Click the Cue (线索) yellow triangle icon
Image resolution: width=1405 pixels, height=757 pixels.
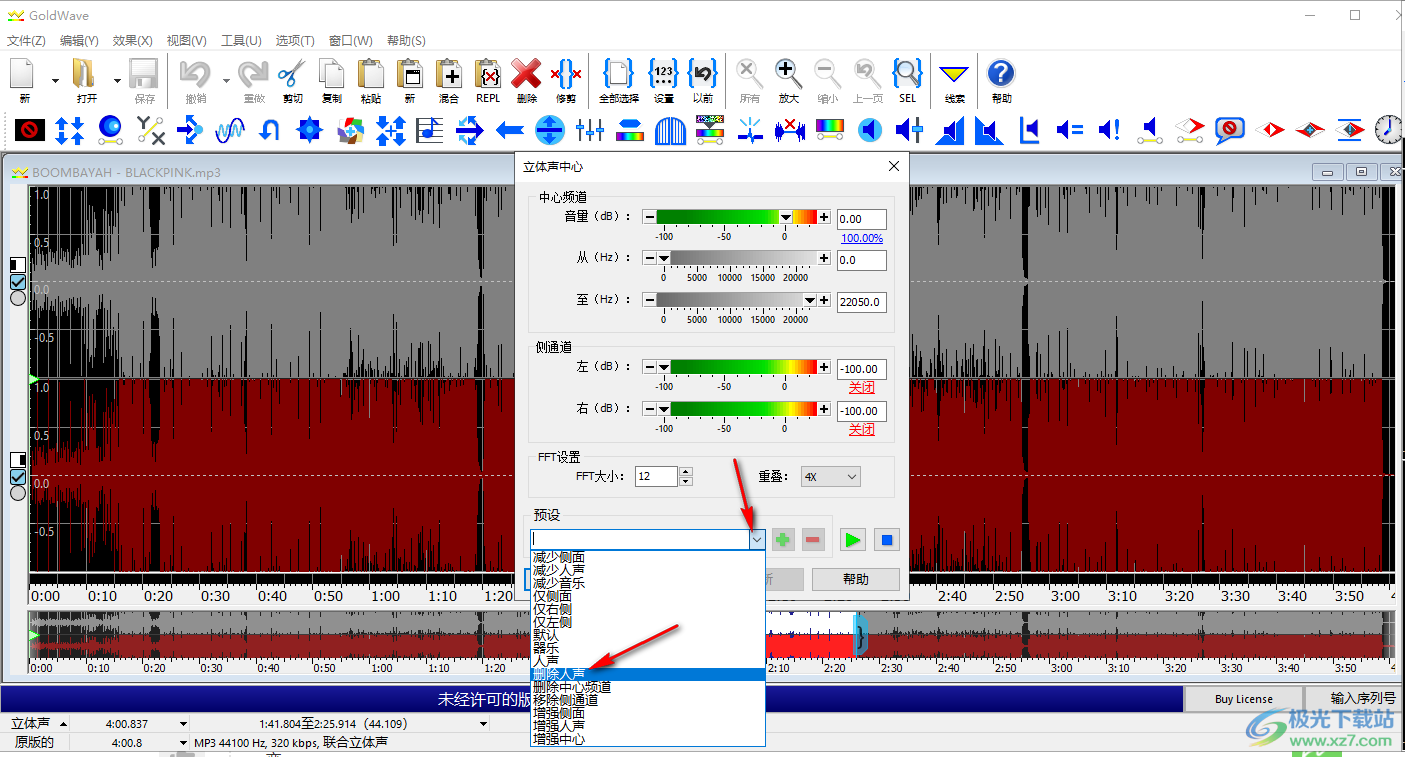coord(955,75)
